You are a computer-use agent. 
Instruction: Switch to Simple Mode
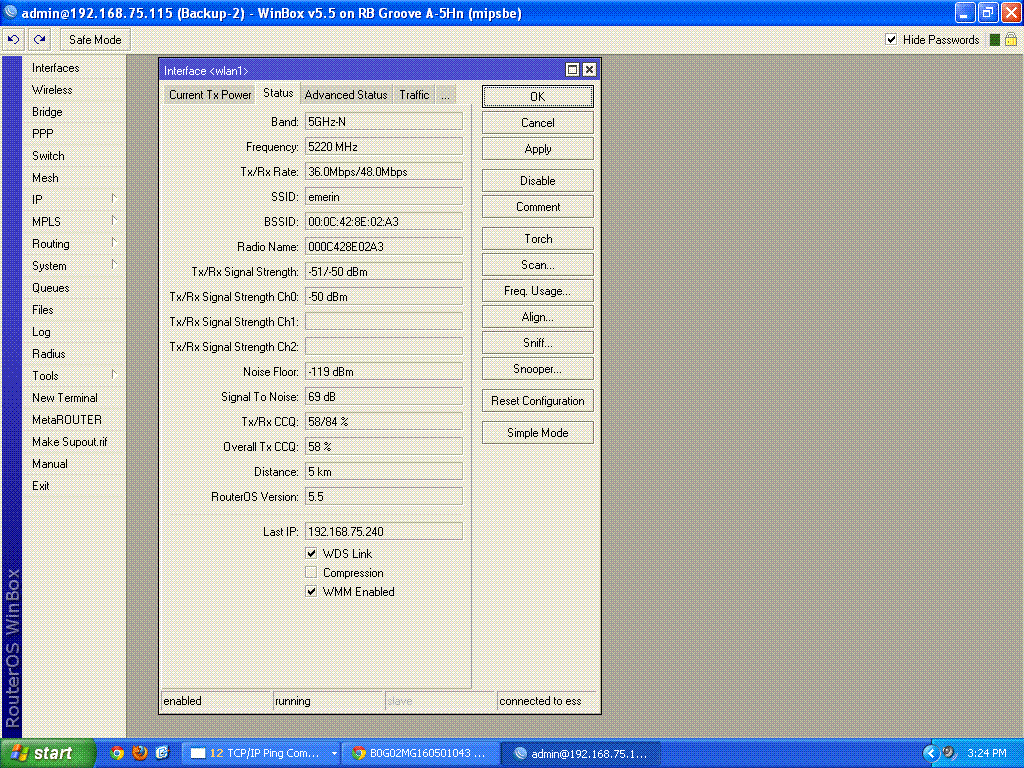click(537, 433)
